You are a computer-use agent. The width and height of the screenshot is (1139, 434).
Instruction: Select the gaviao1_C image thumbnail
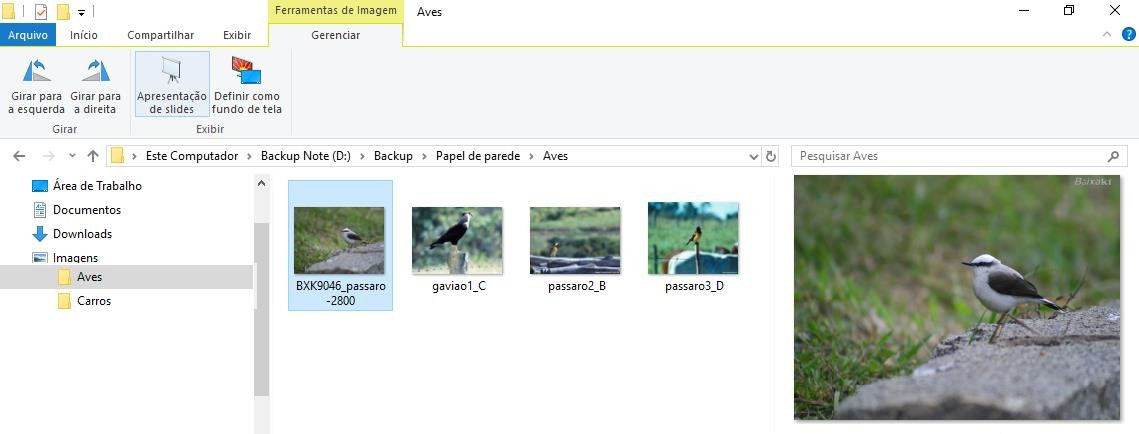point(458,240)
